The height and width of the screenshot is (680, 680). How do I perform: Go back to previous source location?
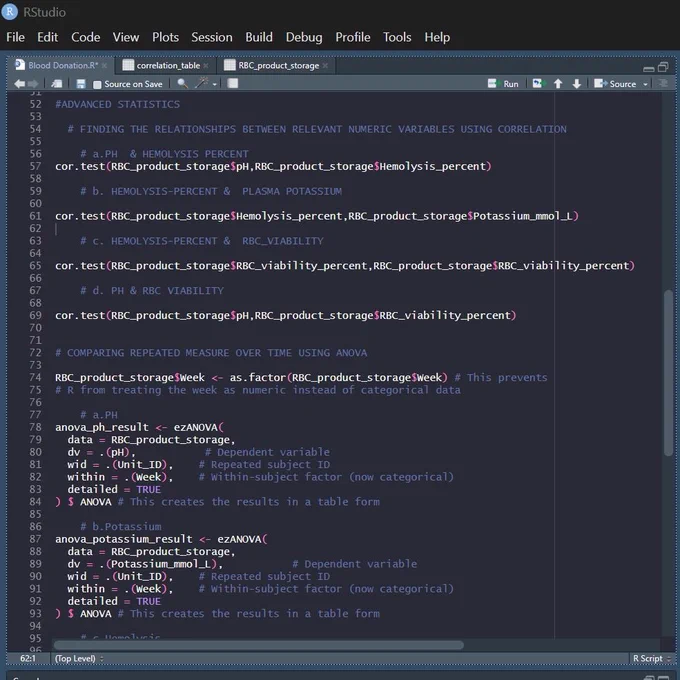[19, 84]
